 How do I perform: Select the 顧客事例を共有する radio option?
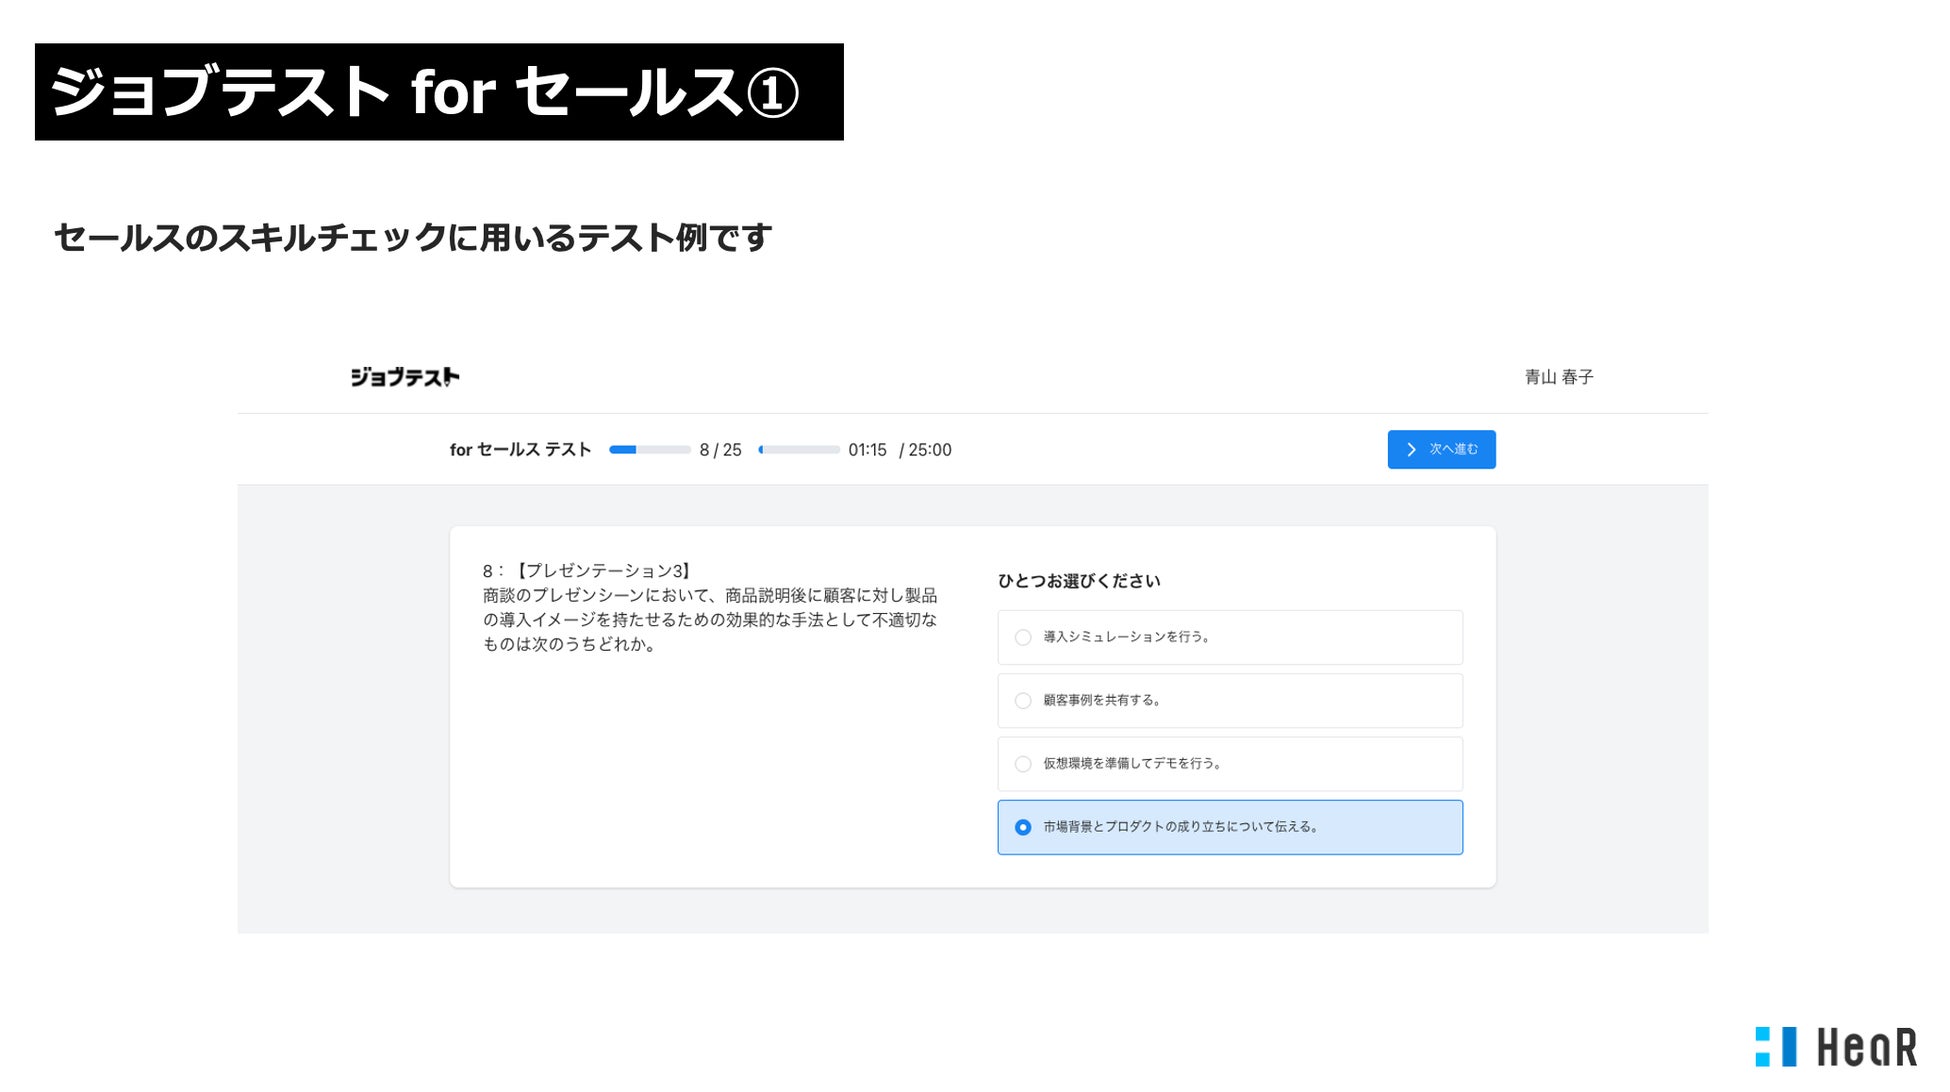tap(1023, 701)
